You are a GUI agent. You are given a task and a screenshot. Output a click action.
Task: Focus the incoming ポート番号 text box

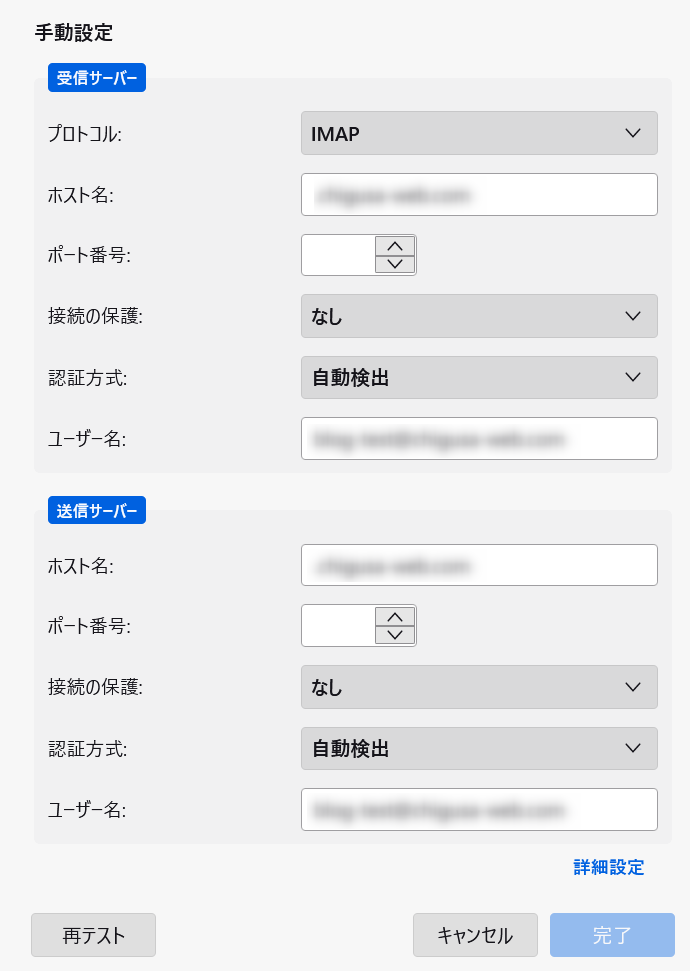click(x=339, y=255)
